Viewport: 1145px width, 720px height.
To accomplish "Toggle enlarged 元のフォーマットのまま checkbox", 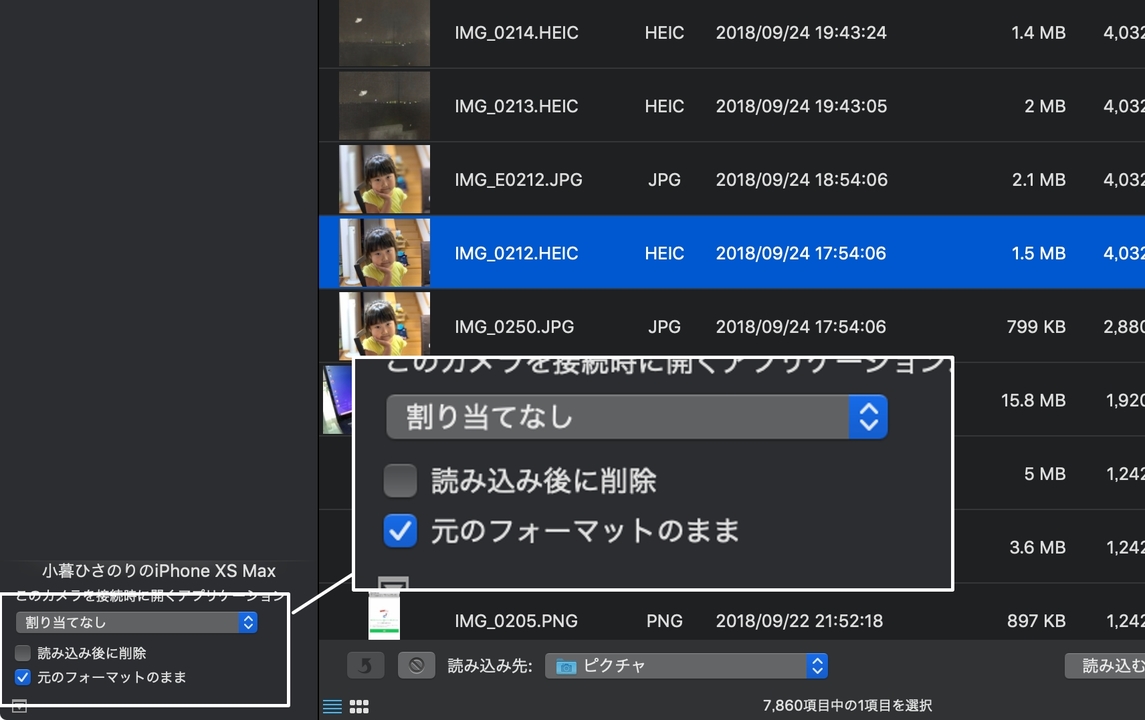I will 400,531.
